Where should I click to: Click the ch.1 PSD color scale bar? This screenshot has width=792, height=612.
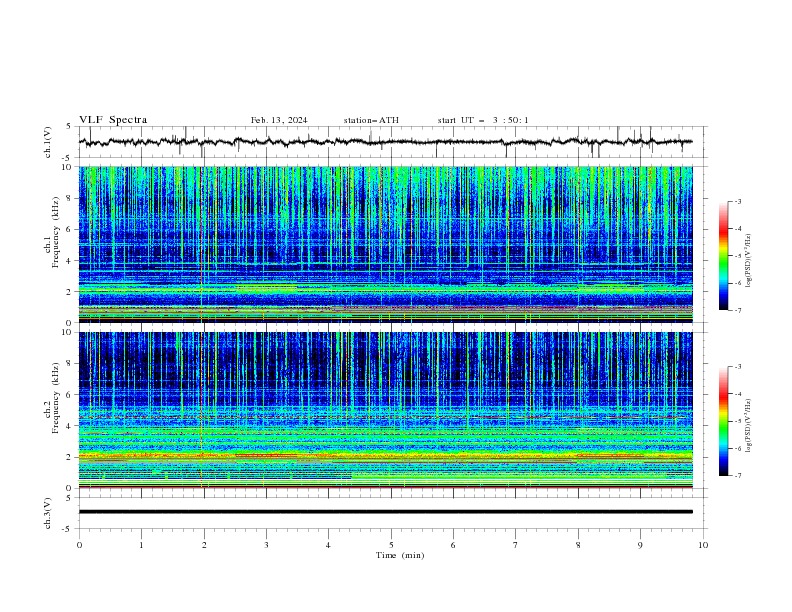(723, 256)
